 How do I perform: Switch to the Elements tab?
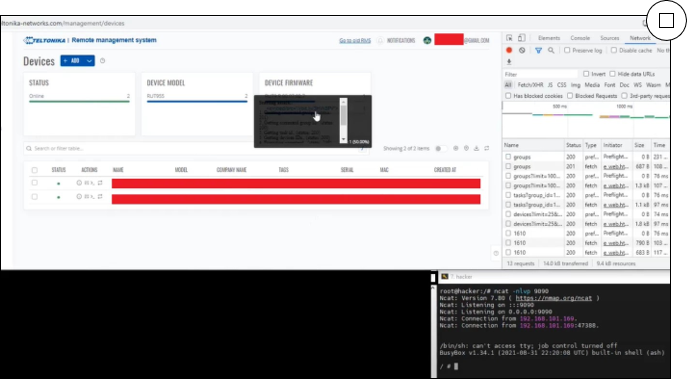549,38
